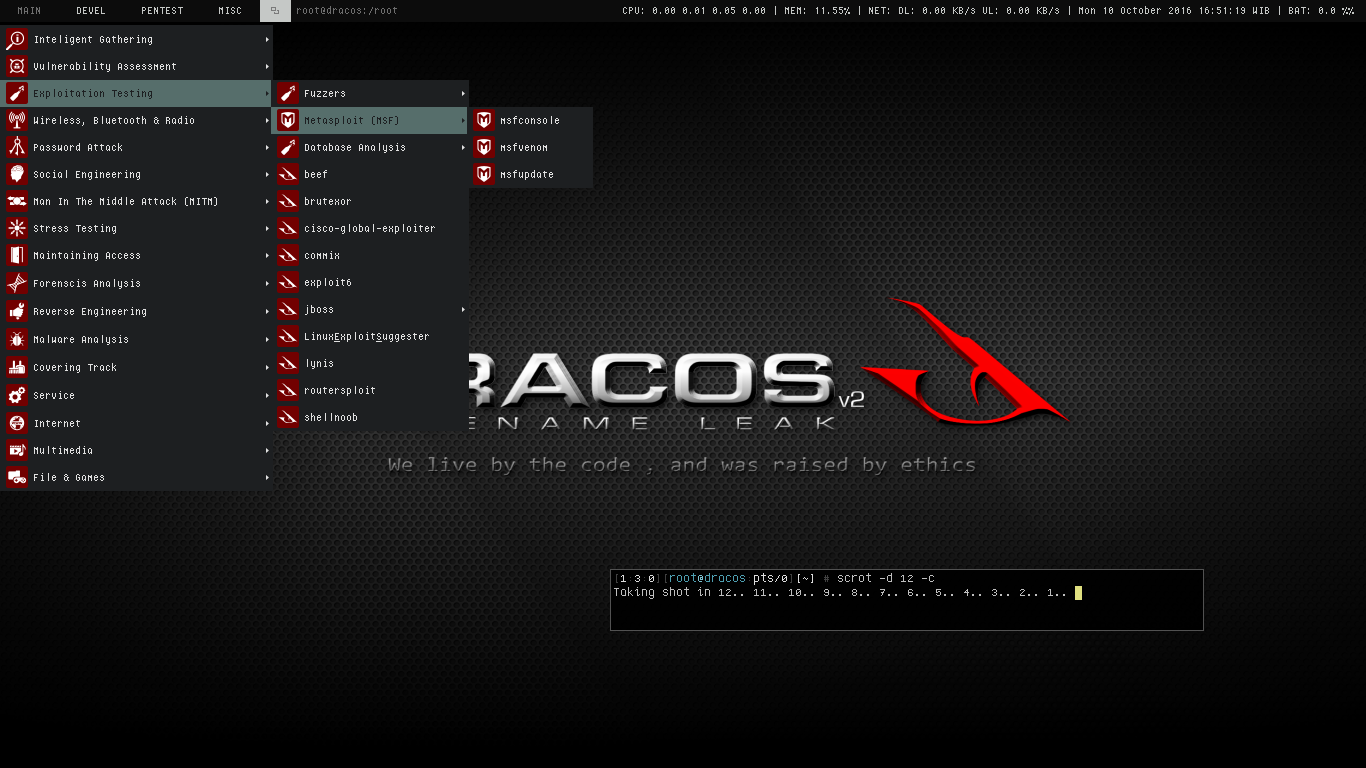Expand the Database Analysis submenu arrow
The height and width of the screenshot is (768, 1366).
pos(463,147)
